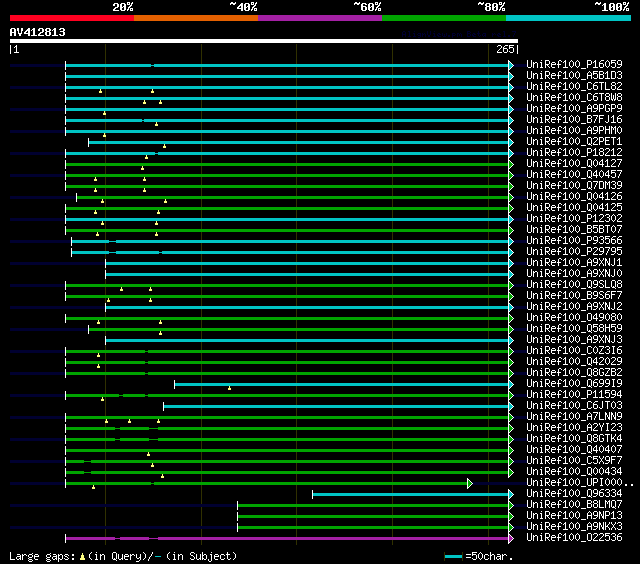The height and width of the screenshot is (564, 640).
Task: Open the UniRef100_Q04127 entry
Action: [x=574, y=164]
